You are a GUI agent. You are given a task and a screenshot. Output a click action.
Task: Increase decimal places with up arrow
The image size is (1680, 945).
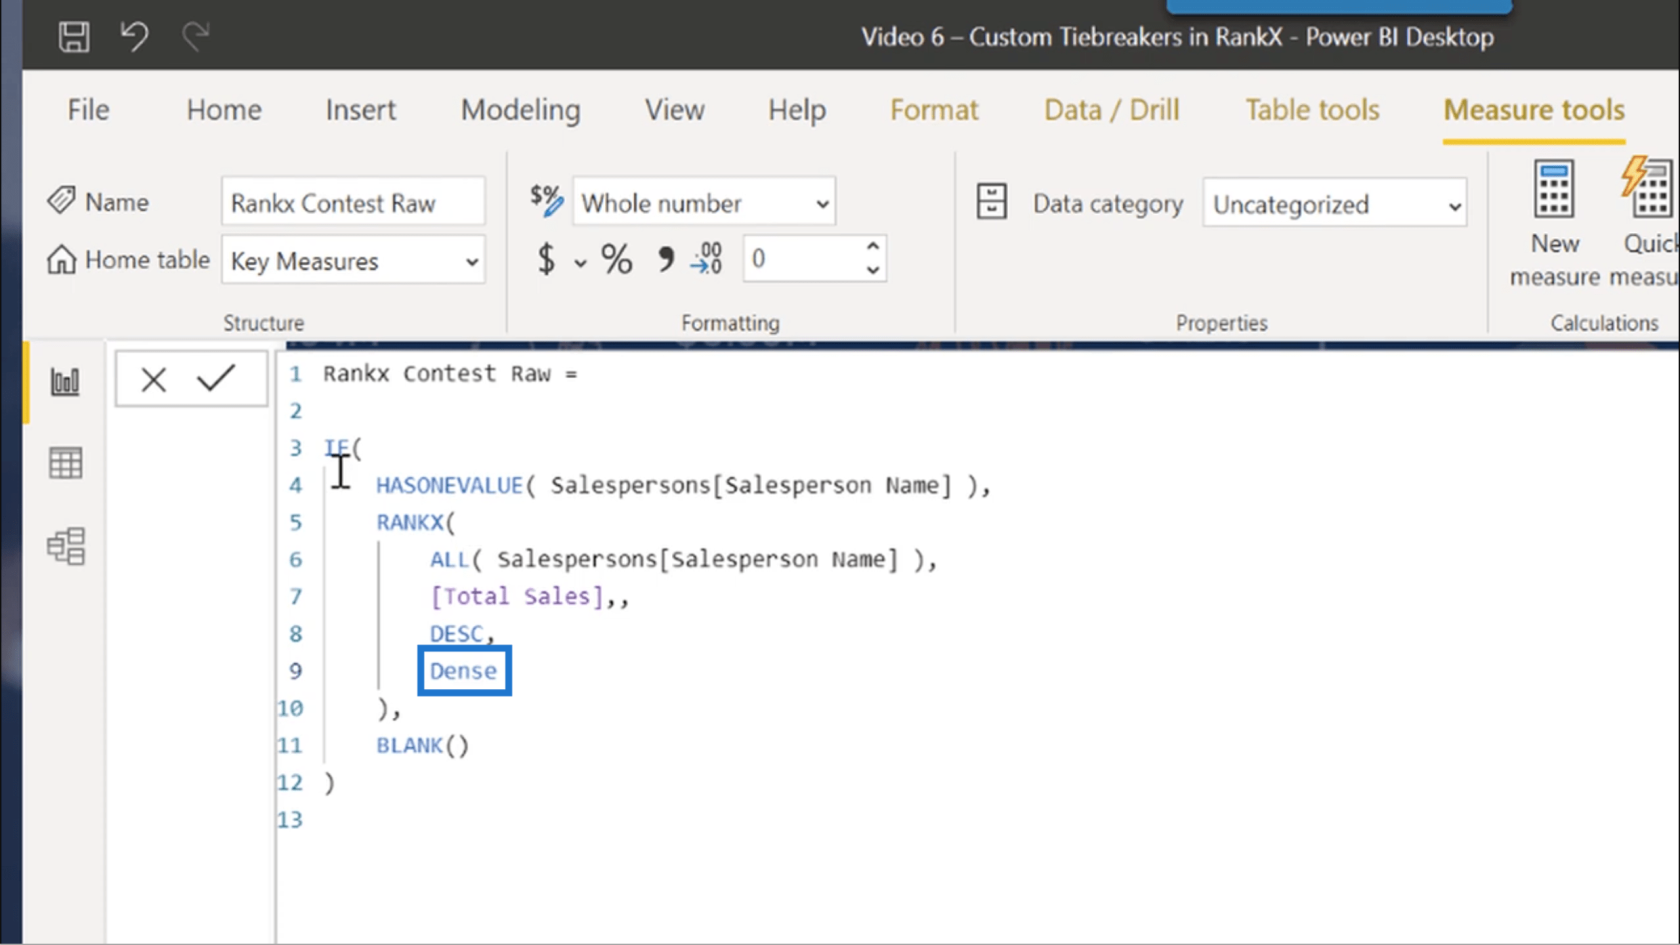tap(873, 246)
